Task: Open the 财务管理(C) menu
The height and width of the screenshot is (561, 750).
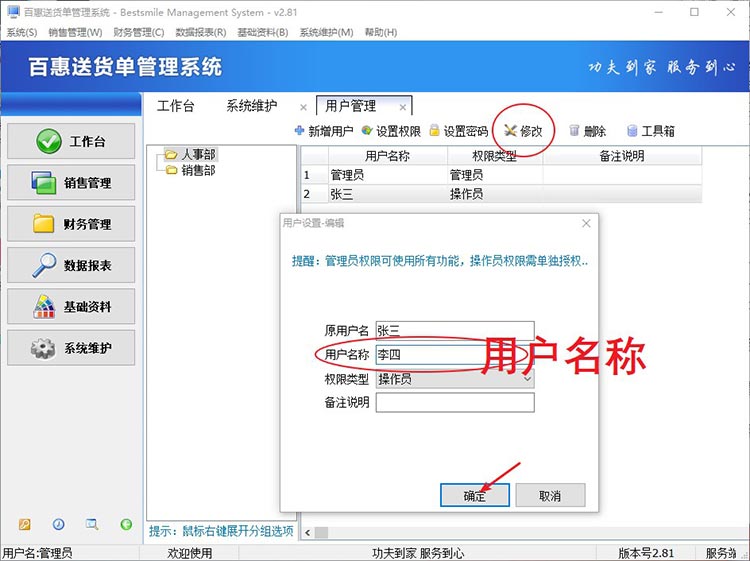Action: 139,32
